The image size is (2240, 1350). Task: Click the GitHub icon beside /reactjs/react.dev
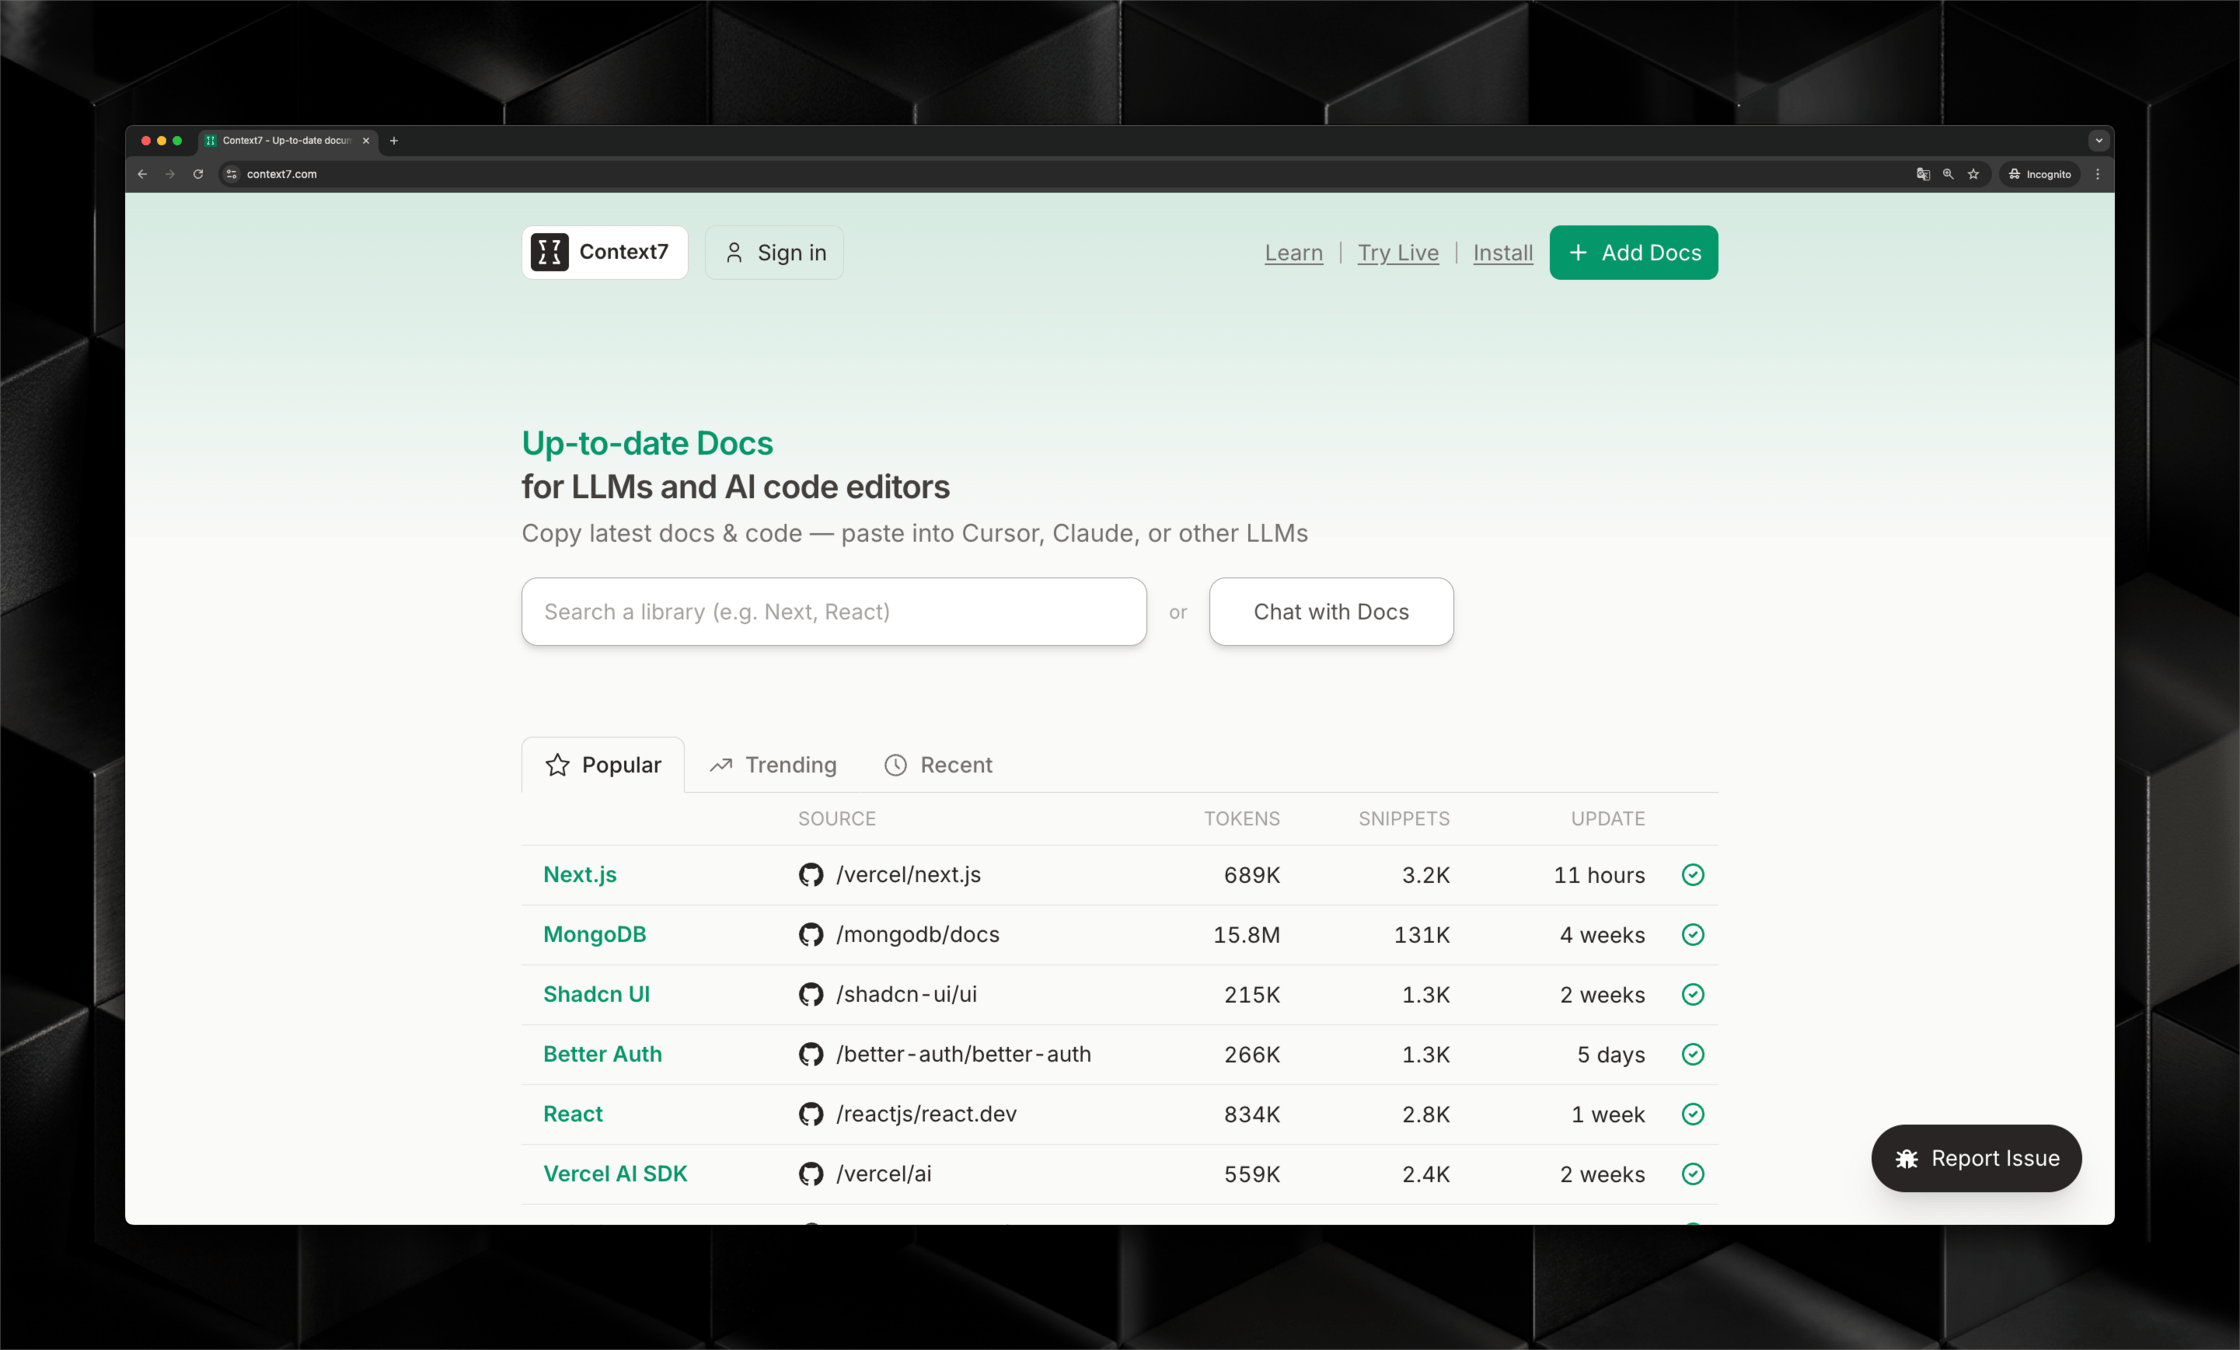(811, 1114)
